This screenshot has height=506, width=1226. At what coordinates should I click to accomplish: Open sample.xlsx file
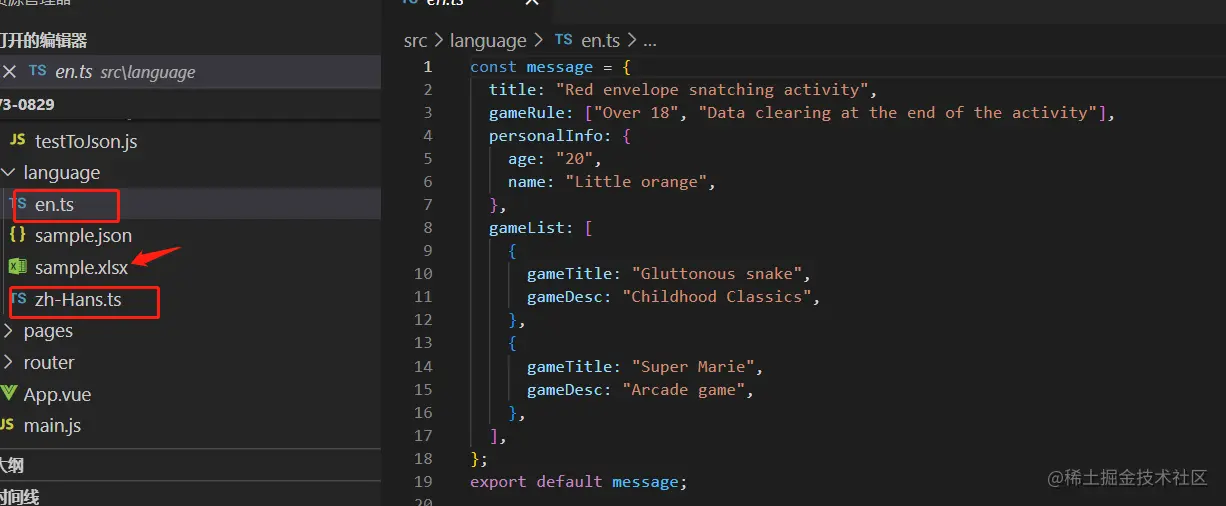[x=81, y=268]
